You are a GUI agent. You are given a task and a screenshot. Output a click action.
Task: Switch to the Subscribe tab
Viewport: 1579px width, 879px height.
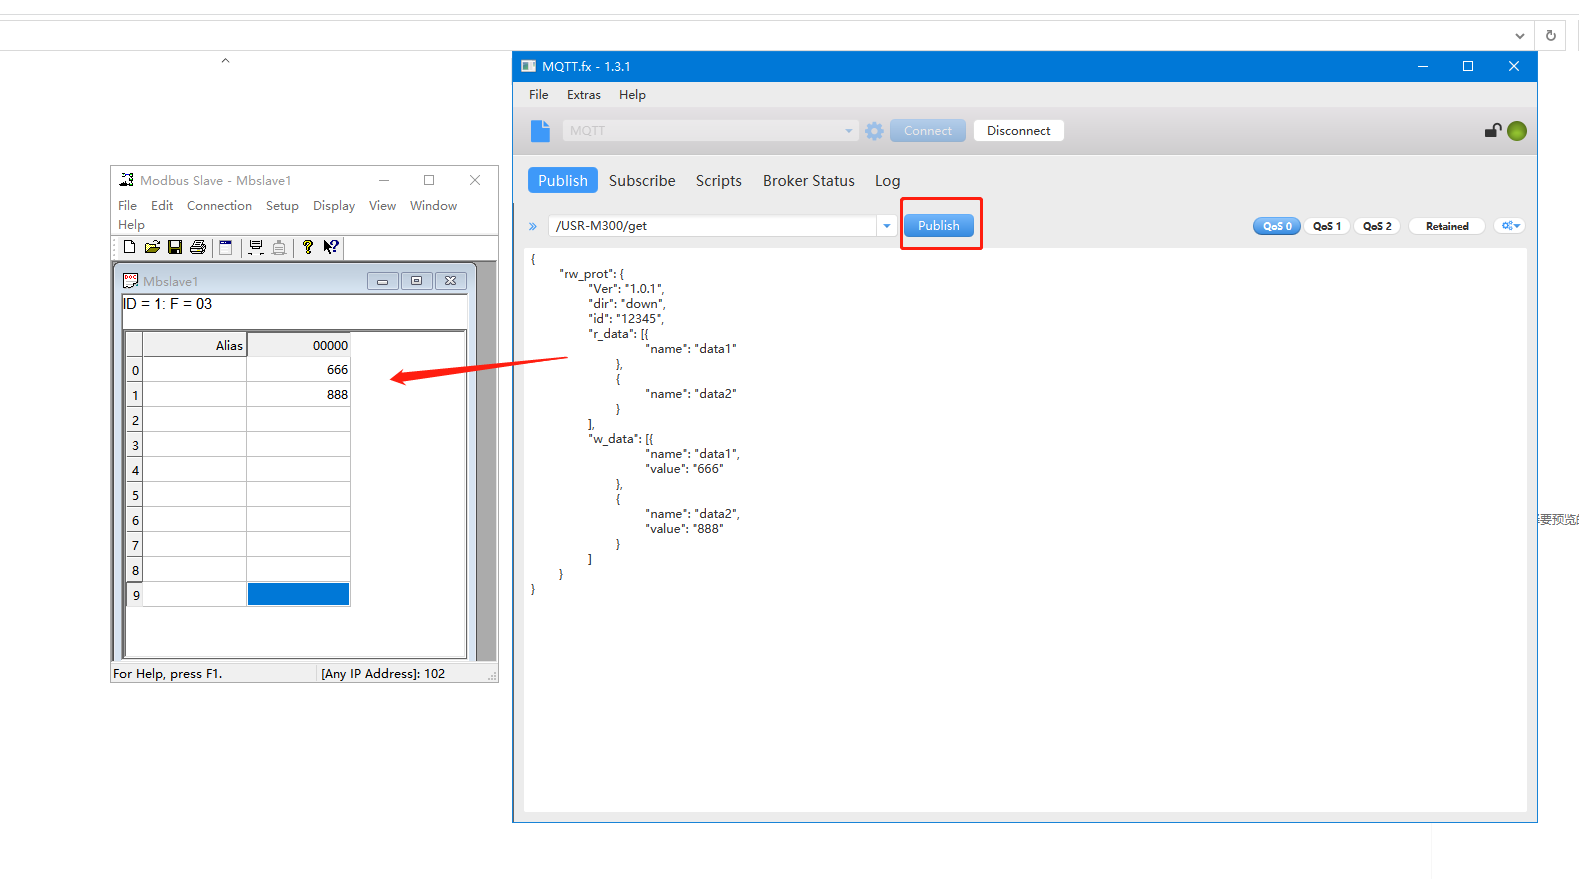coord(642,181)
